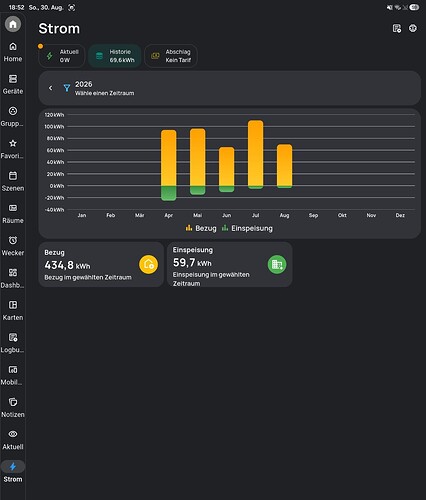Click the yellow Bezug house icon
The height and width of the screenshot is (500, 426).
pos(148,264)
